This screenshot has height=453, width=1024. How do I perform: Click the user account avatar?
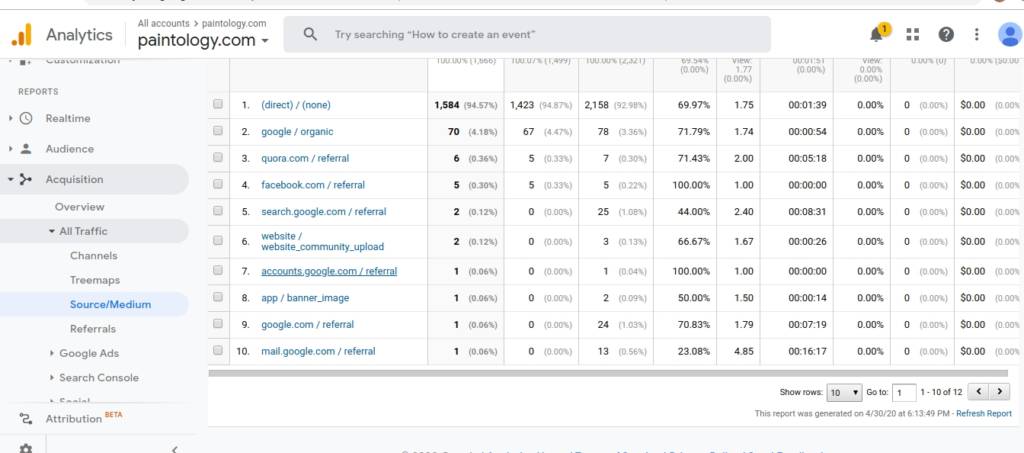point(1009,35)
